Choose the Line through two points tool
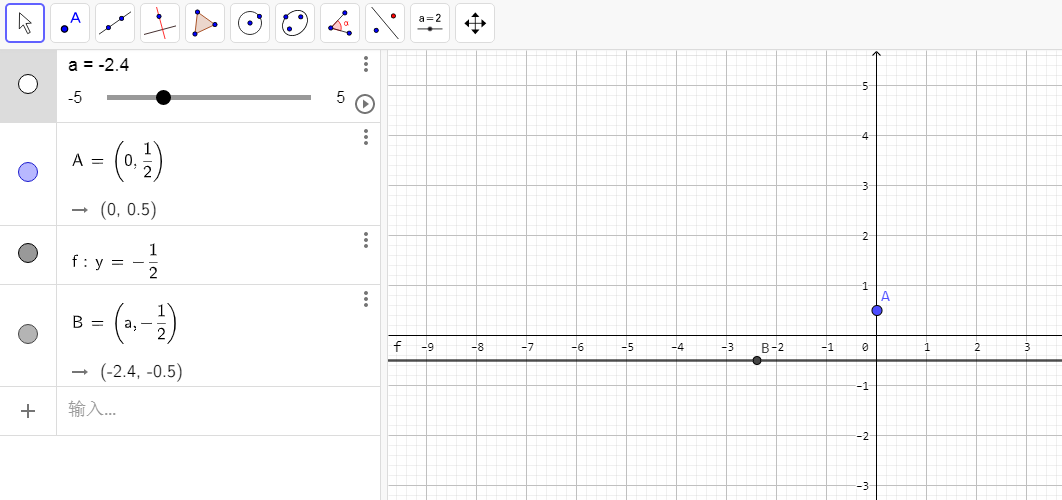Screen dimensions: 1062x500 (115, 22)
